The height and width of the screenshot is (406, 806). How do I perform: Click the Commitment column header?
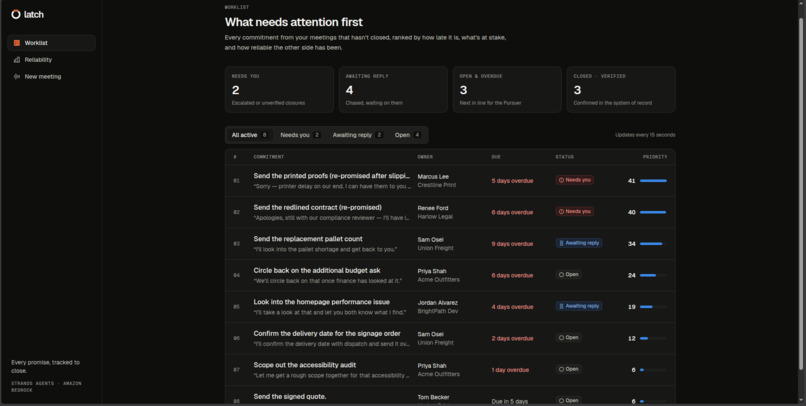268,157
